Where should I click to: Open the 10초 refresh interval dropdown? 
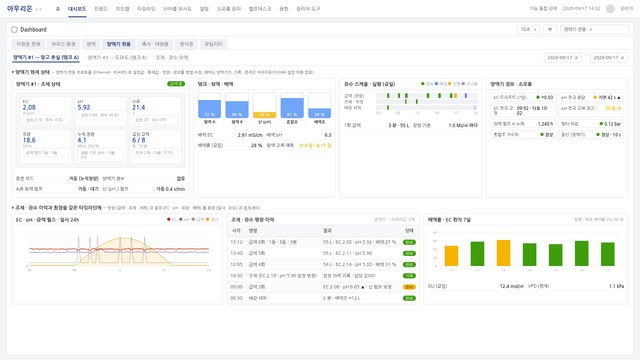(528, 29)
